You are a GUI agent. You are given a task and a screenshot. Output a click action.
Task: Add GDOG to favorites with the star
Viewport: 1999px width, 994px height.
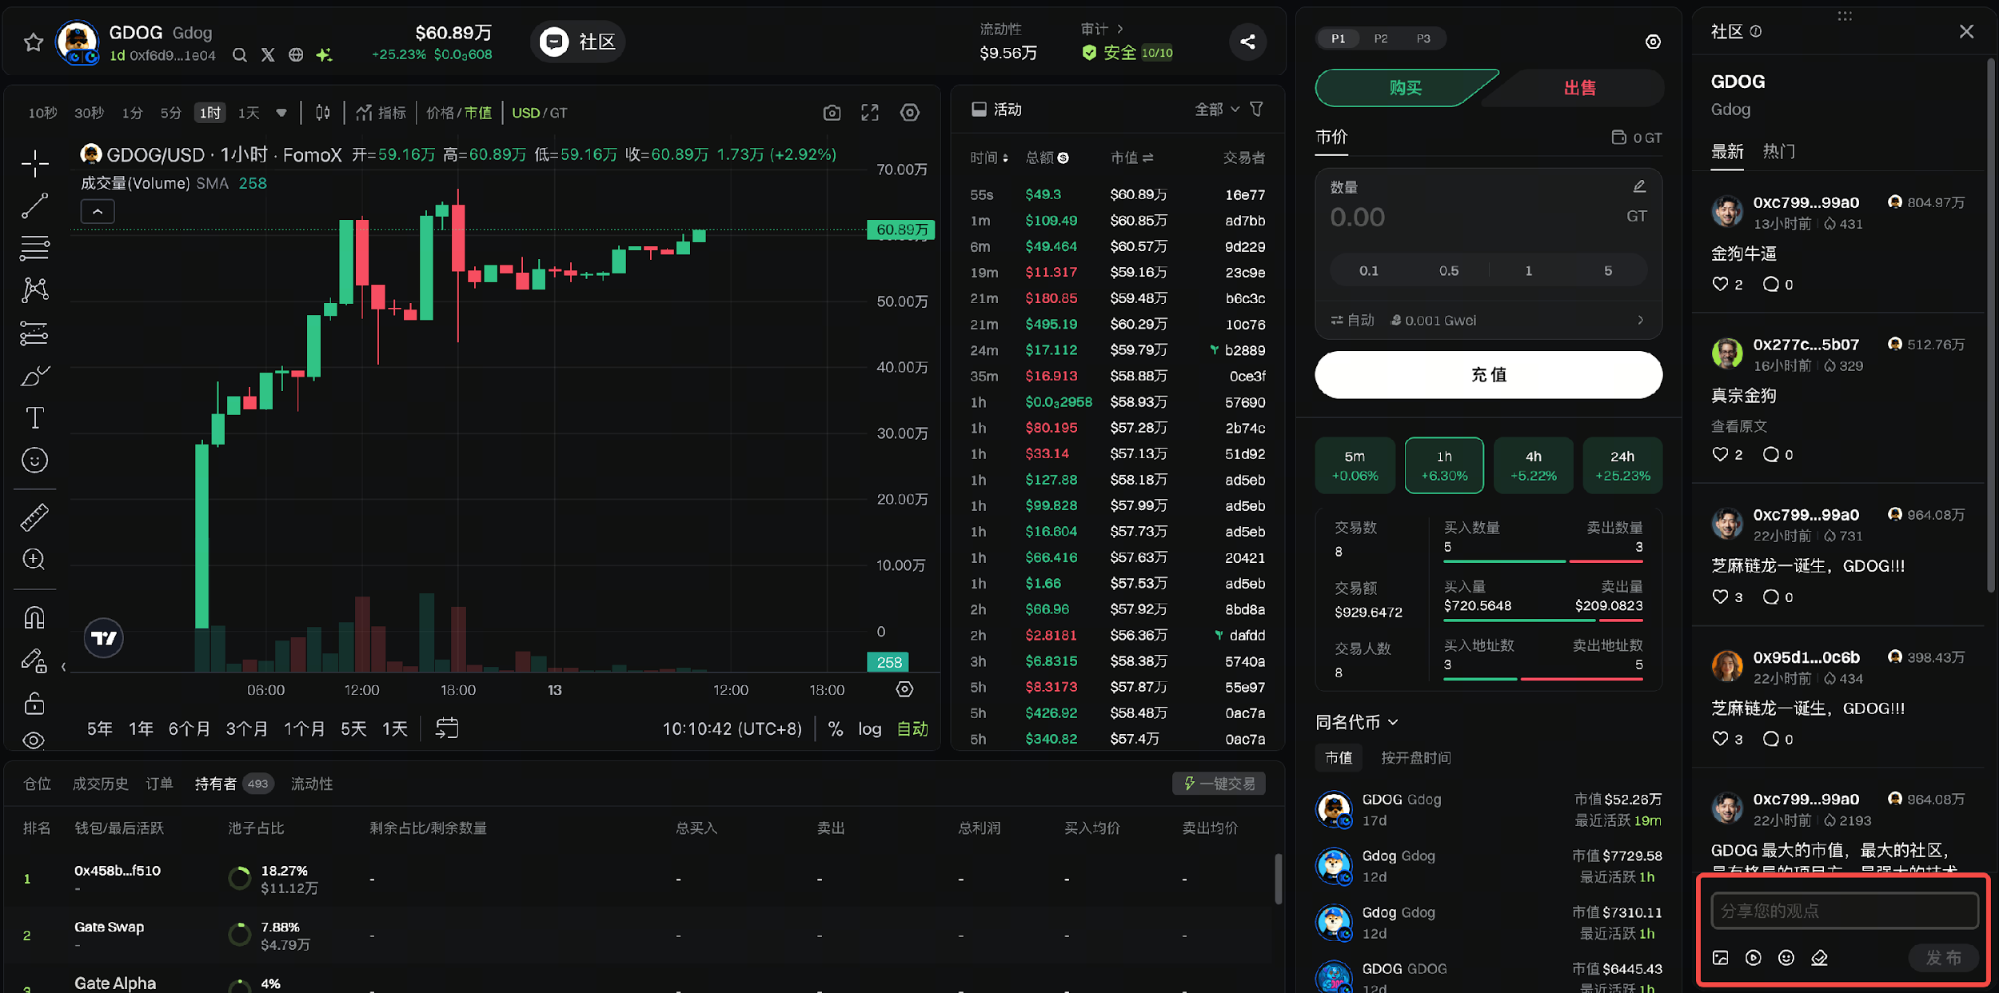(33, 42)
